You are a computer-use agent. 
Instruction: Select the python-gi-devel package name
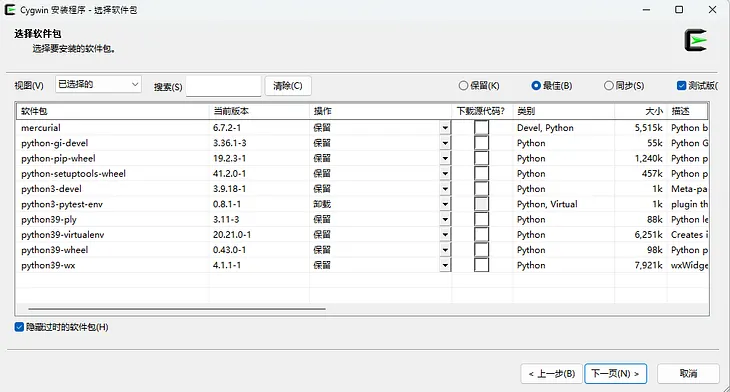[54, 143]
